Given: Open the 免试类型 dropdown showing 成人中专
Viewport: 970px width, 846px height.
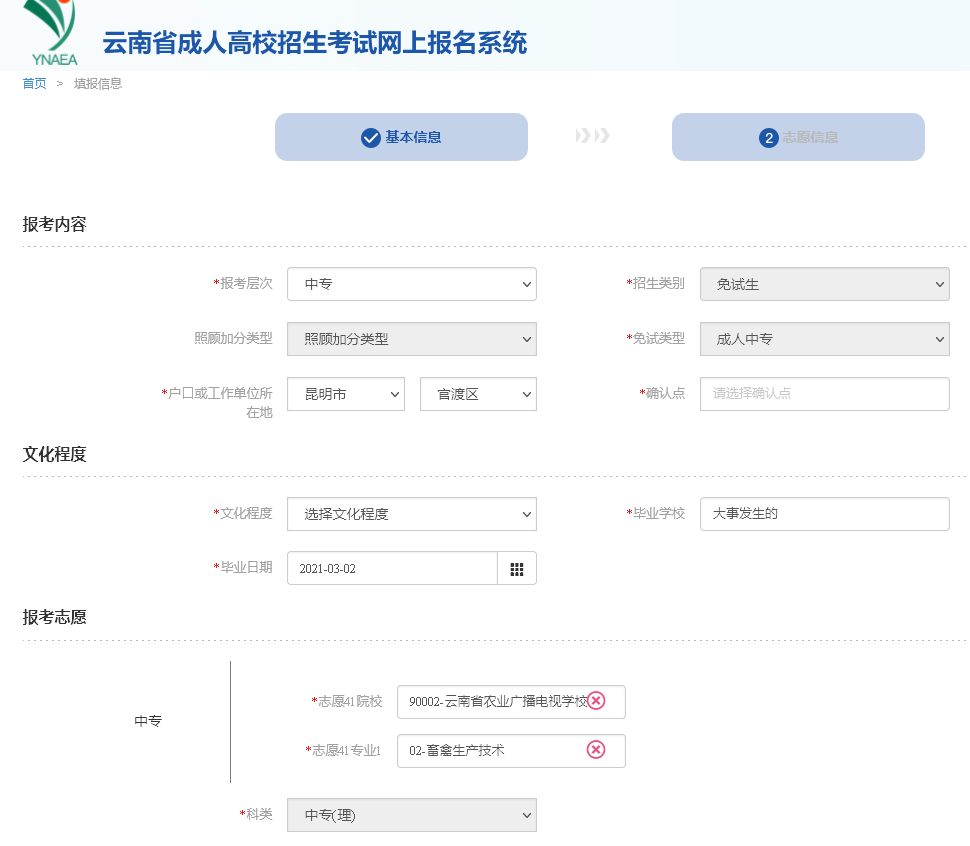Looking at the screenshot, I should pos(824,339).
